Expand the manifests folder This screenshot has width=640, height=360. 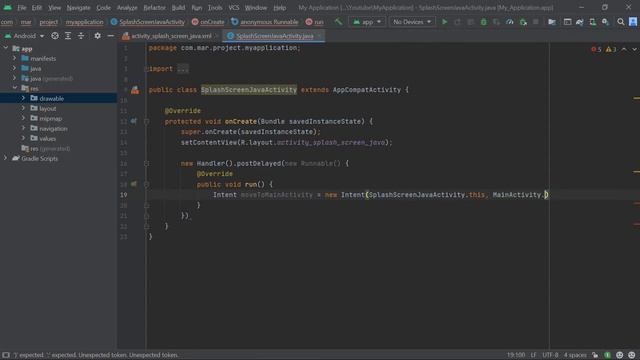tap(15, 58)
